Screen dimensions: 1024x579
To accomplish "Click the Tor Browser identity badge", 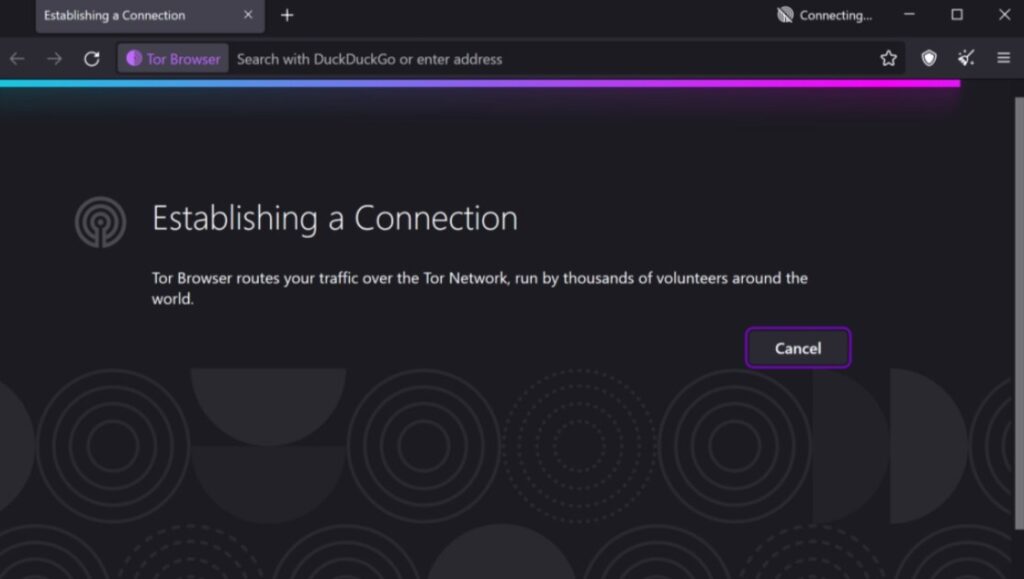I will (x=173, y=59).
